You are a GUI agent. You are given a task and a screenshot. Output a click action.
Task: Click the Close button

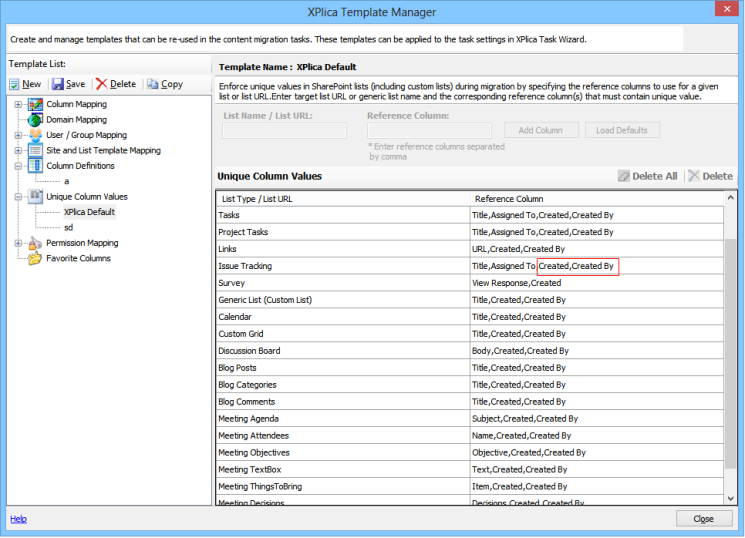[704, 519]
